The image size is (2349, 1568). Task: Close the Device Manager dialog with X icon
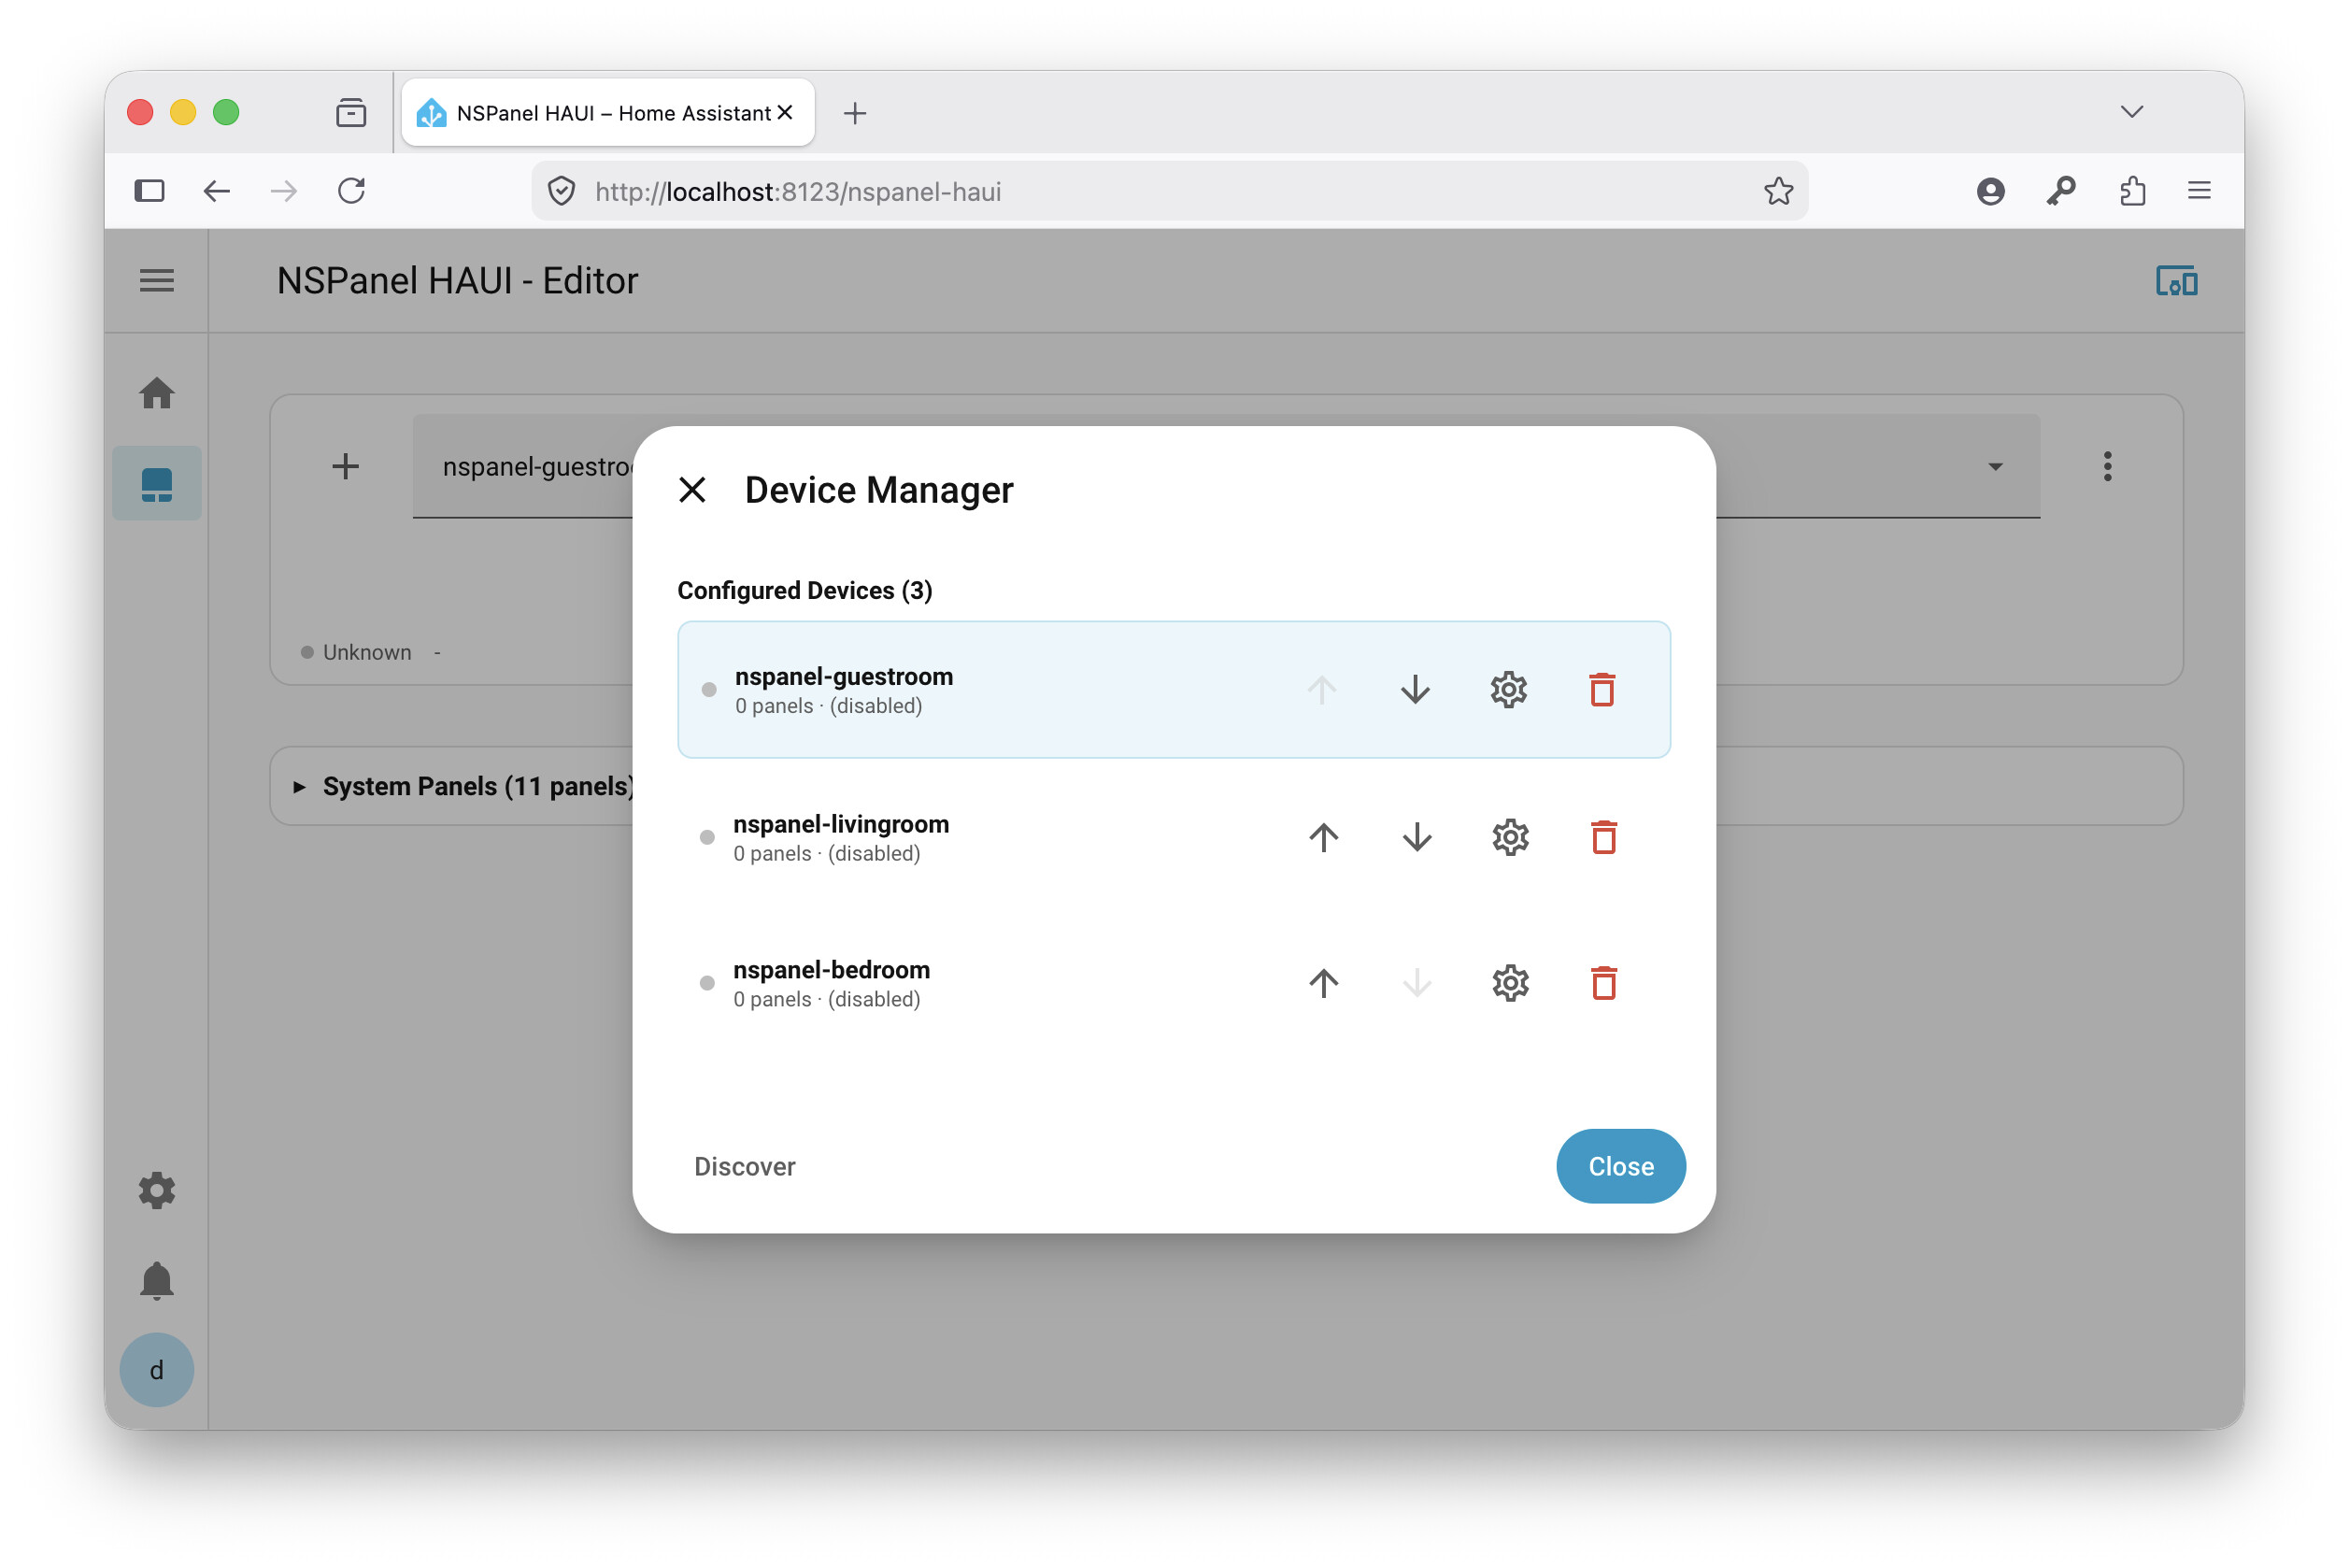[x=692, y=490]
